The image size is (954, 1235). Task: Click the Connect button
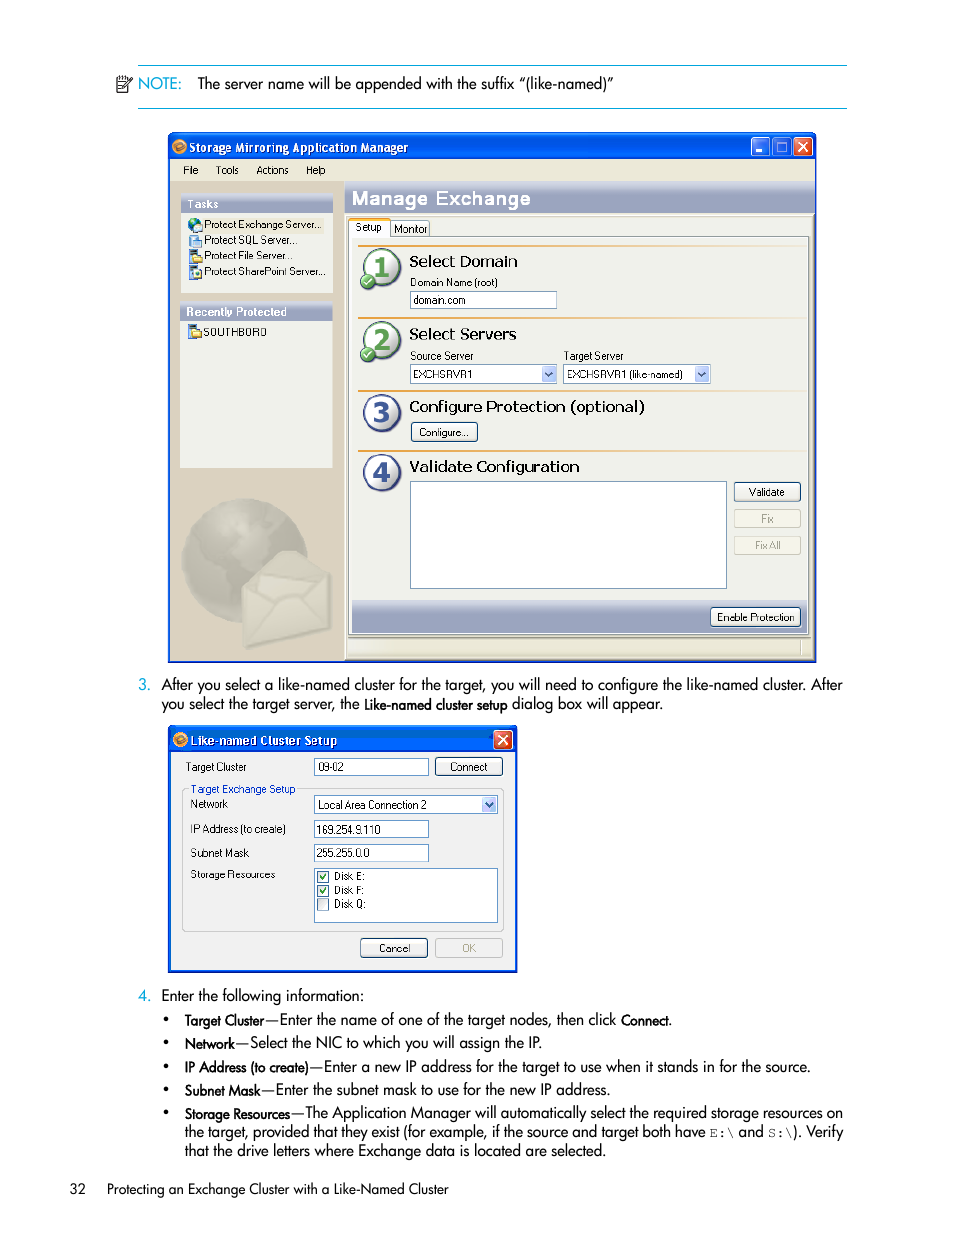469,767
